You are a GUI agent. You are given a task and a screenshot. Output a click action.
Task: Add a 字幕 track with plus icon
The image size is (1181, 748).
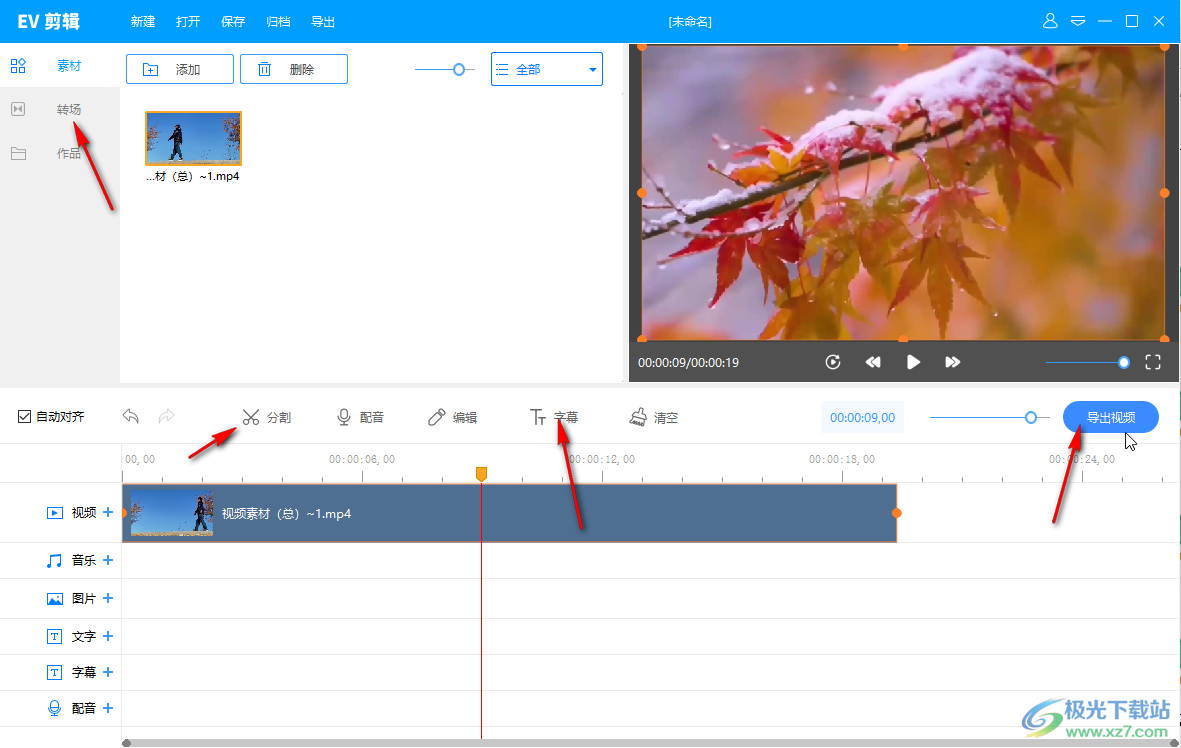coord(108,671)
